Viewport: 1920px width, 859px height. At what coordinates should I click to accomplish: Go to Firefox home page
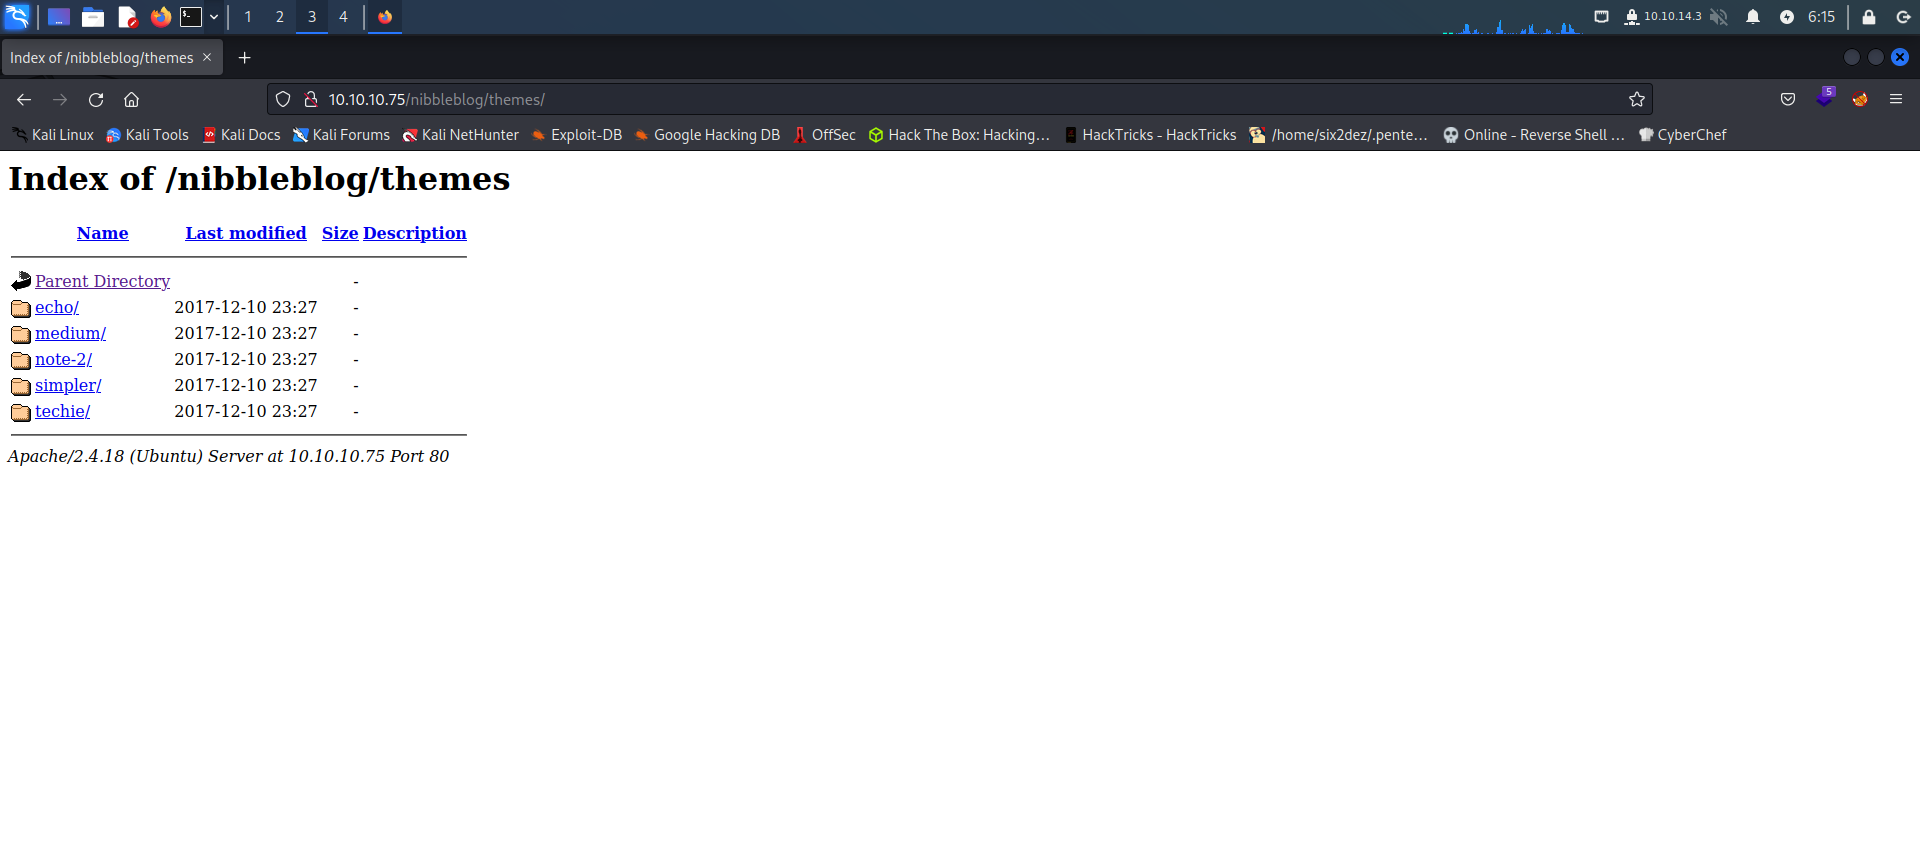pyautogui.click(x=131, y=100)
